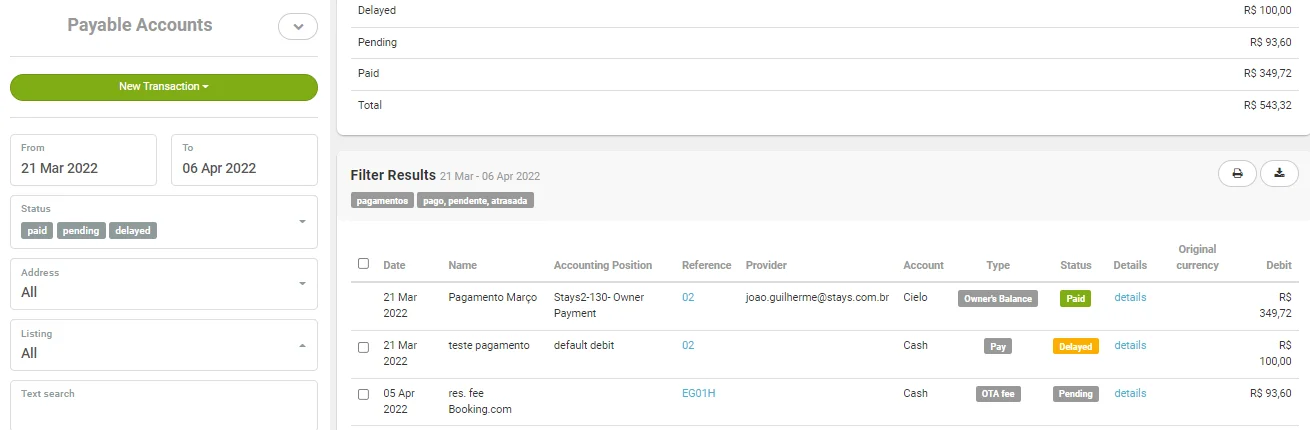The image size is (1310, 430).
Task: Open the New Transaction dropdown
Action: (164, 87)
